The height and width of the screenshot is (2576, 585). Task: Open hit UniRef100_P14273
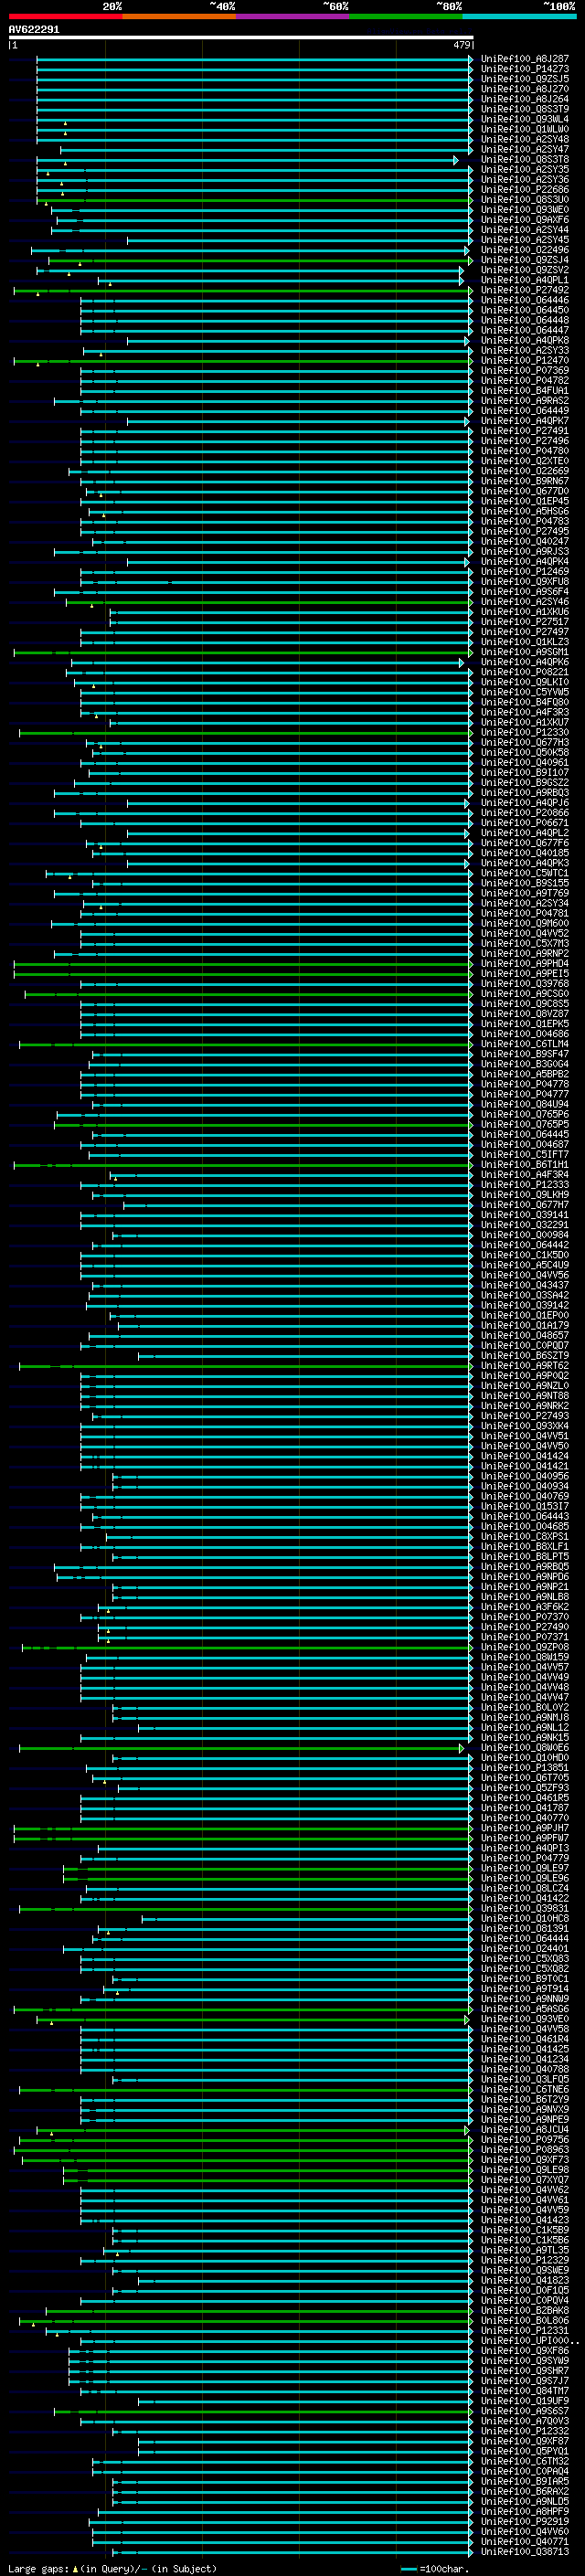(525, 69)
